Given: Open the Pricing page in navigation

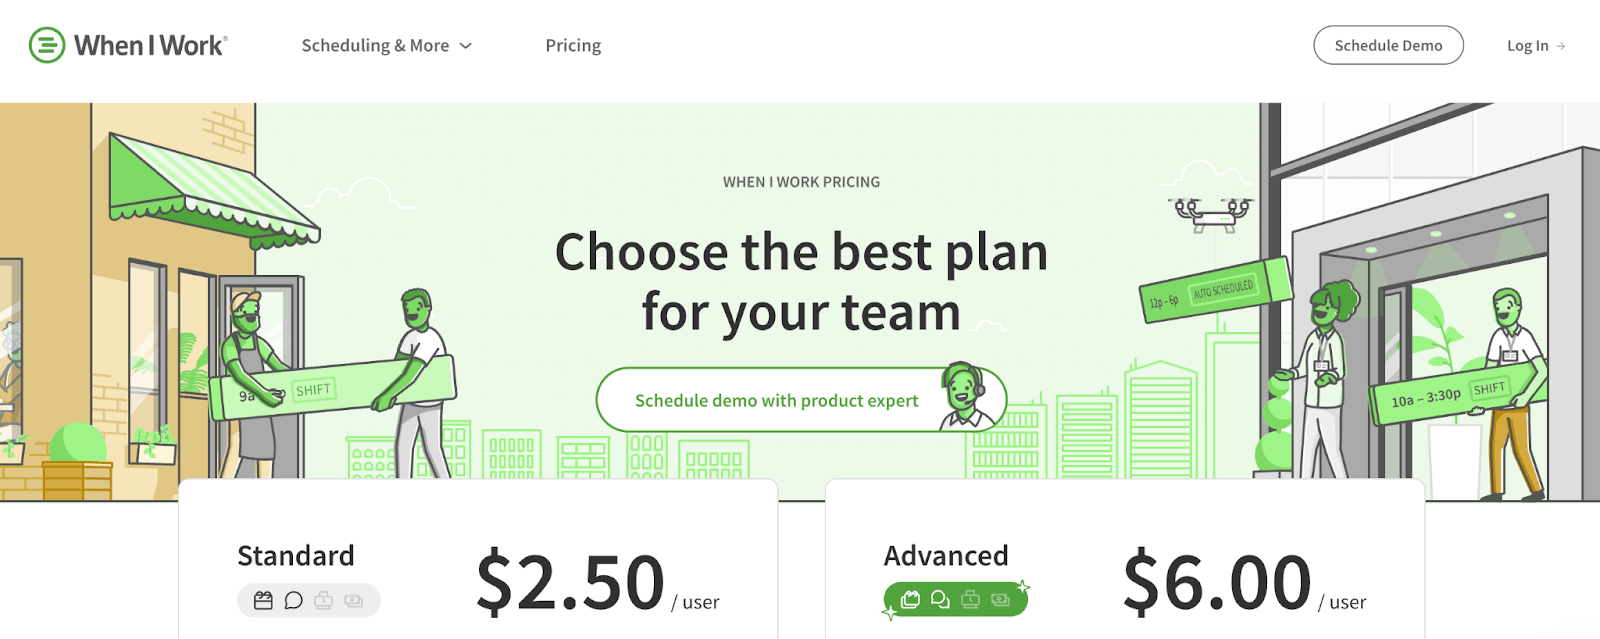Looking at the screenshot, I should [x=573, y=45].
